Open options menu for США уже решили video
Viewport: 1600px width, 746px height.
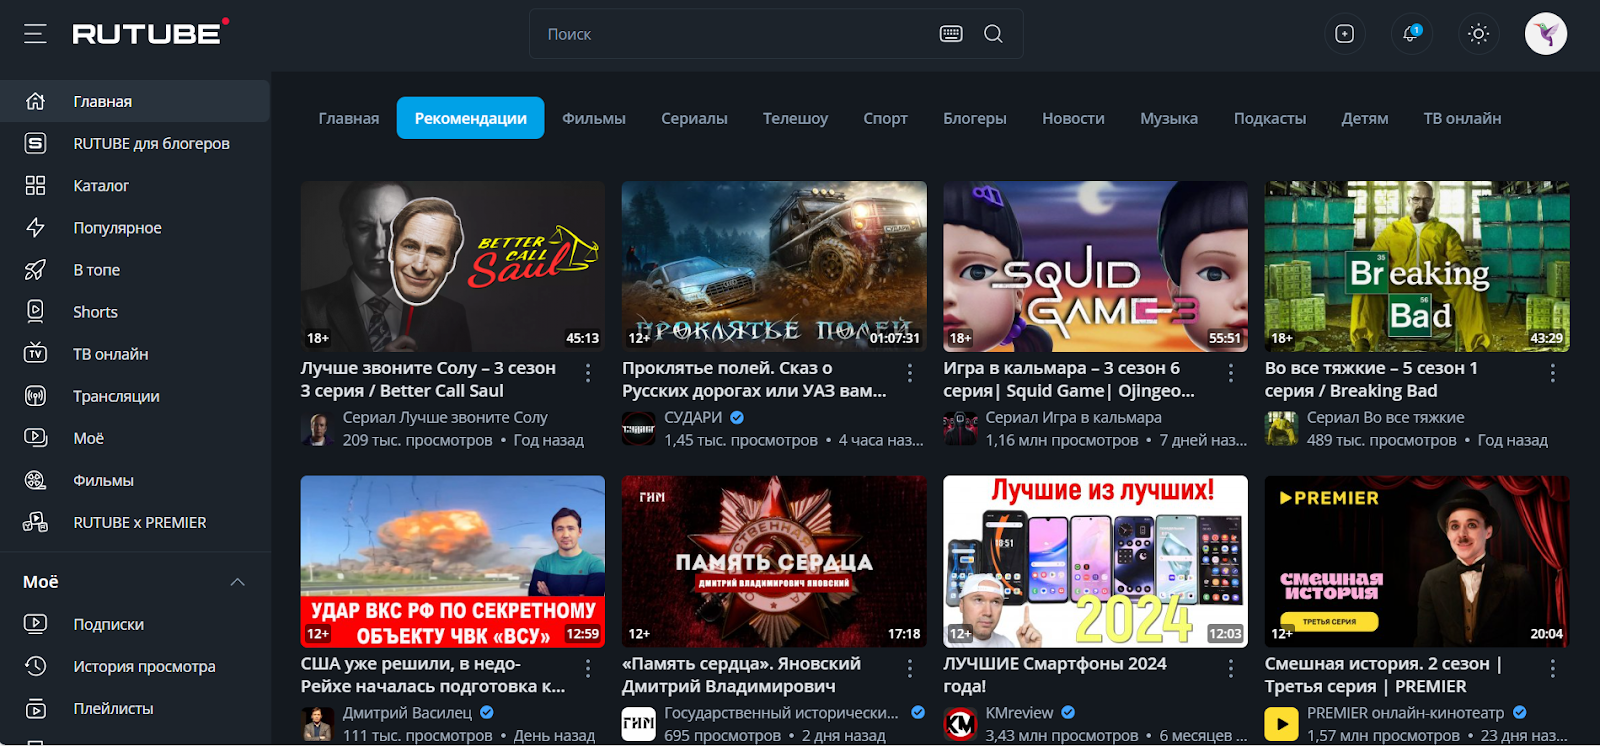588,668
